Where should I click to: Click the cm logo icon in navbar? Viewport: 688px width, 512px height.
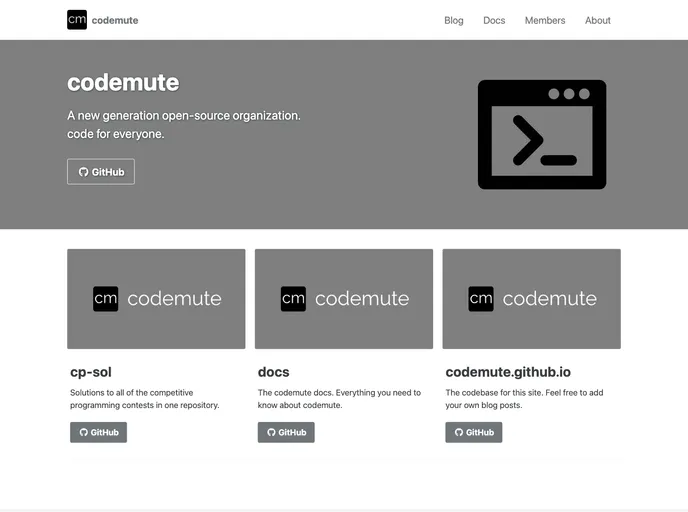77,20
